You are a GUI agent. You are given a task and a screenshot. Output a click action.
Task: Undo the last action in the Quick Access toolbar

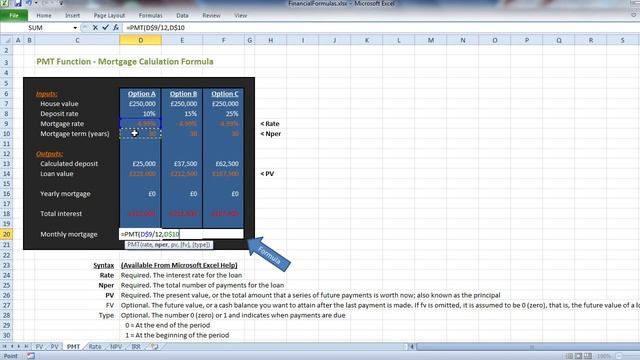tap(29, 3)
